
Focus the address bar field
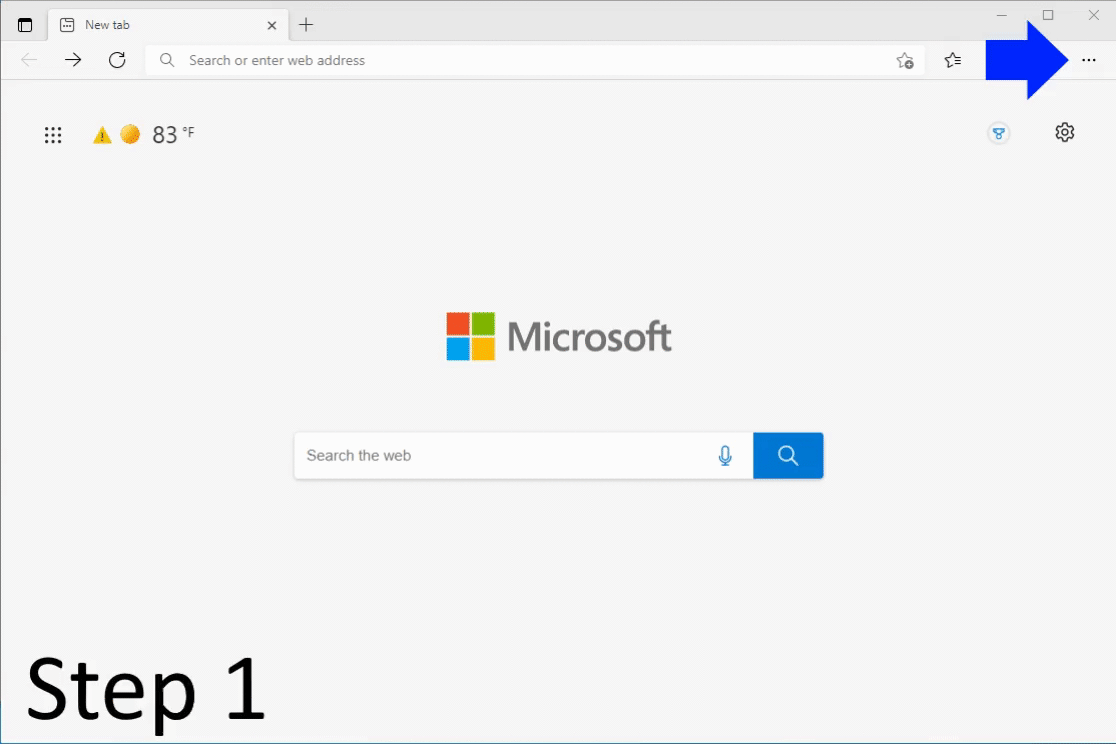coord(520,60)
